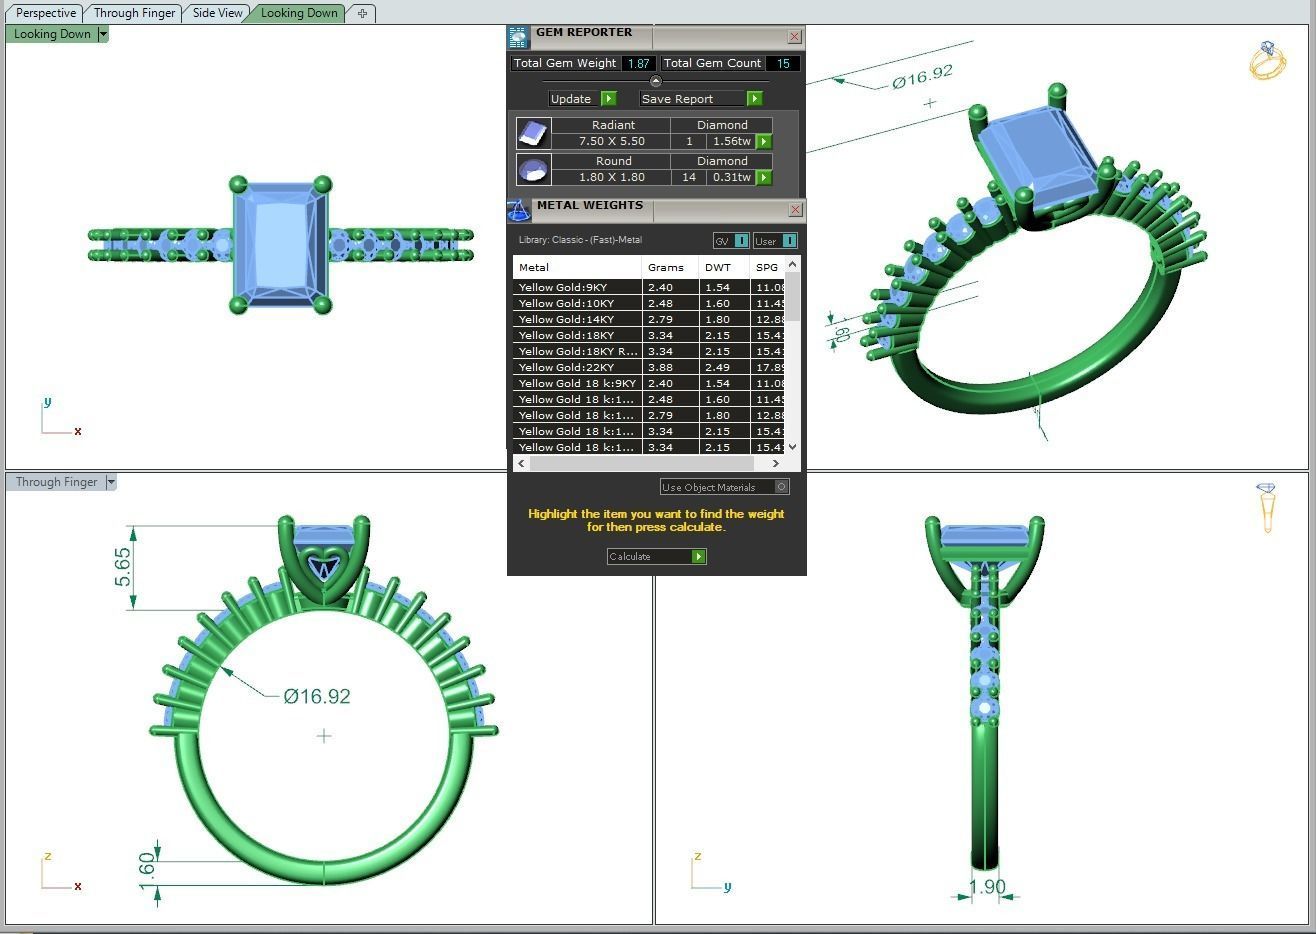The image size is (1316, 934).
Task: Click the 1.90 dimension in Side View
Action: (987, 887)
